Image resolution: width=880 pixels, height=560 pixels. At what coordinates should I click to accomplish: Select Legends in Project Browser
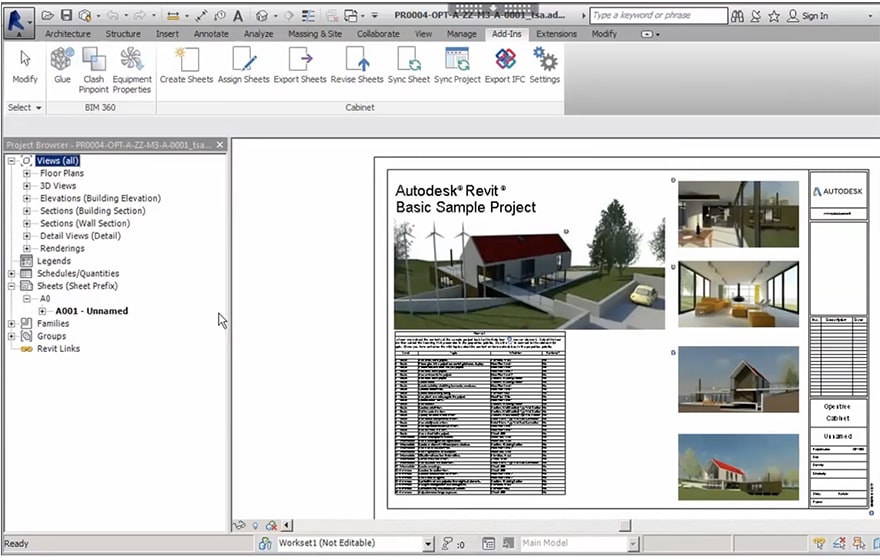pyautogui.click(x=54, y=261)
